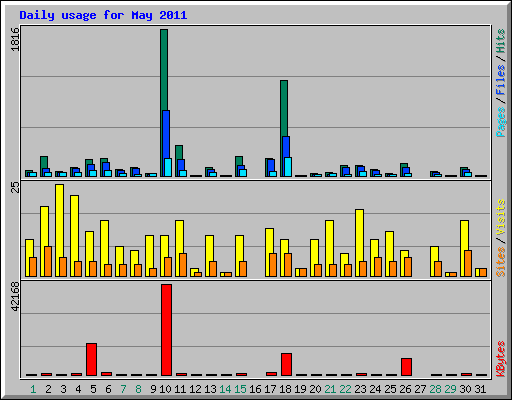This screenshot has height=400, width=512.
Task: Click the green Hits legend label
Action: tap(500, 41)
